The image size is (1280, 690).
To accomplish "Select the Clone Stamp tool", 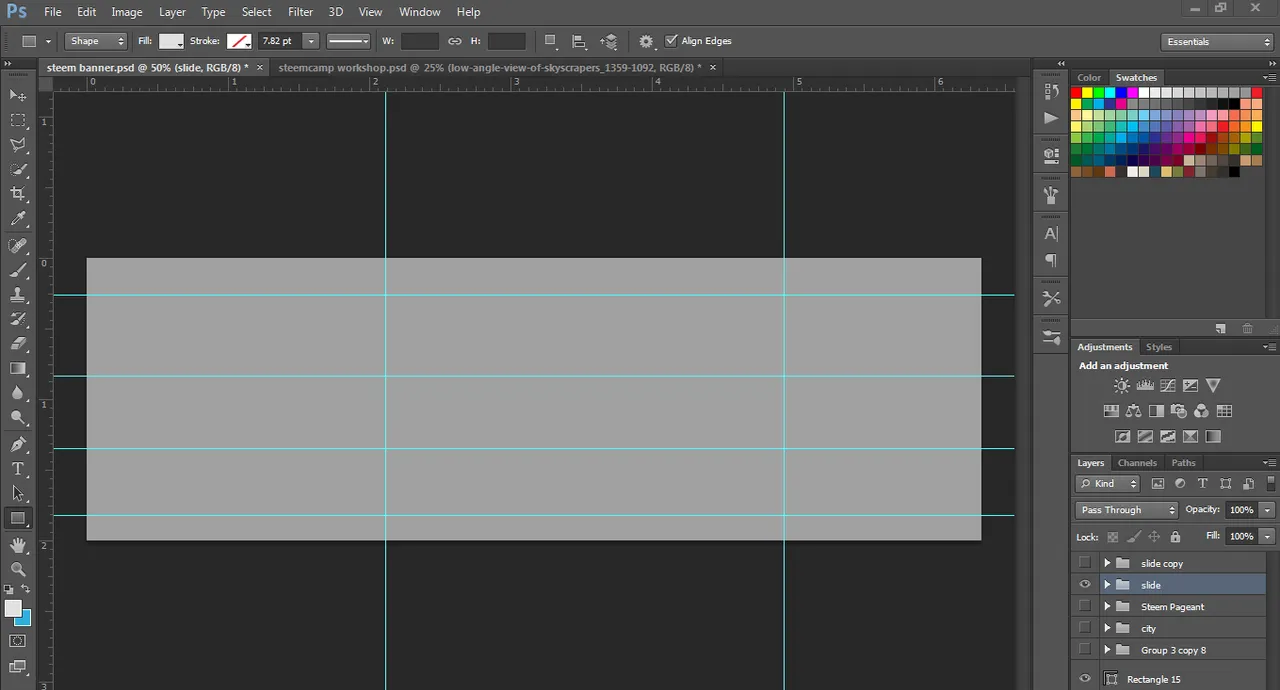I will coord(18,295).
